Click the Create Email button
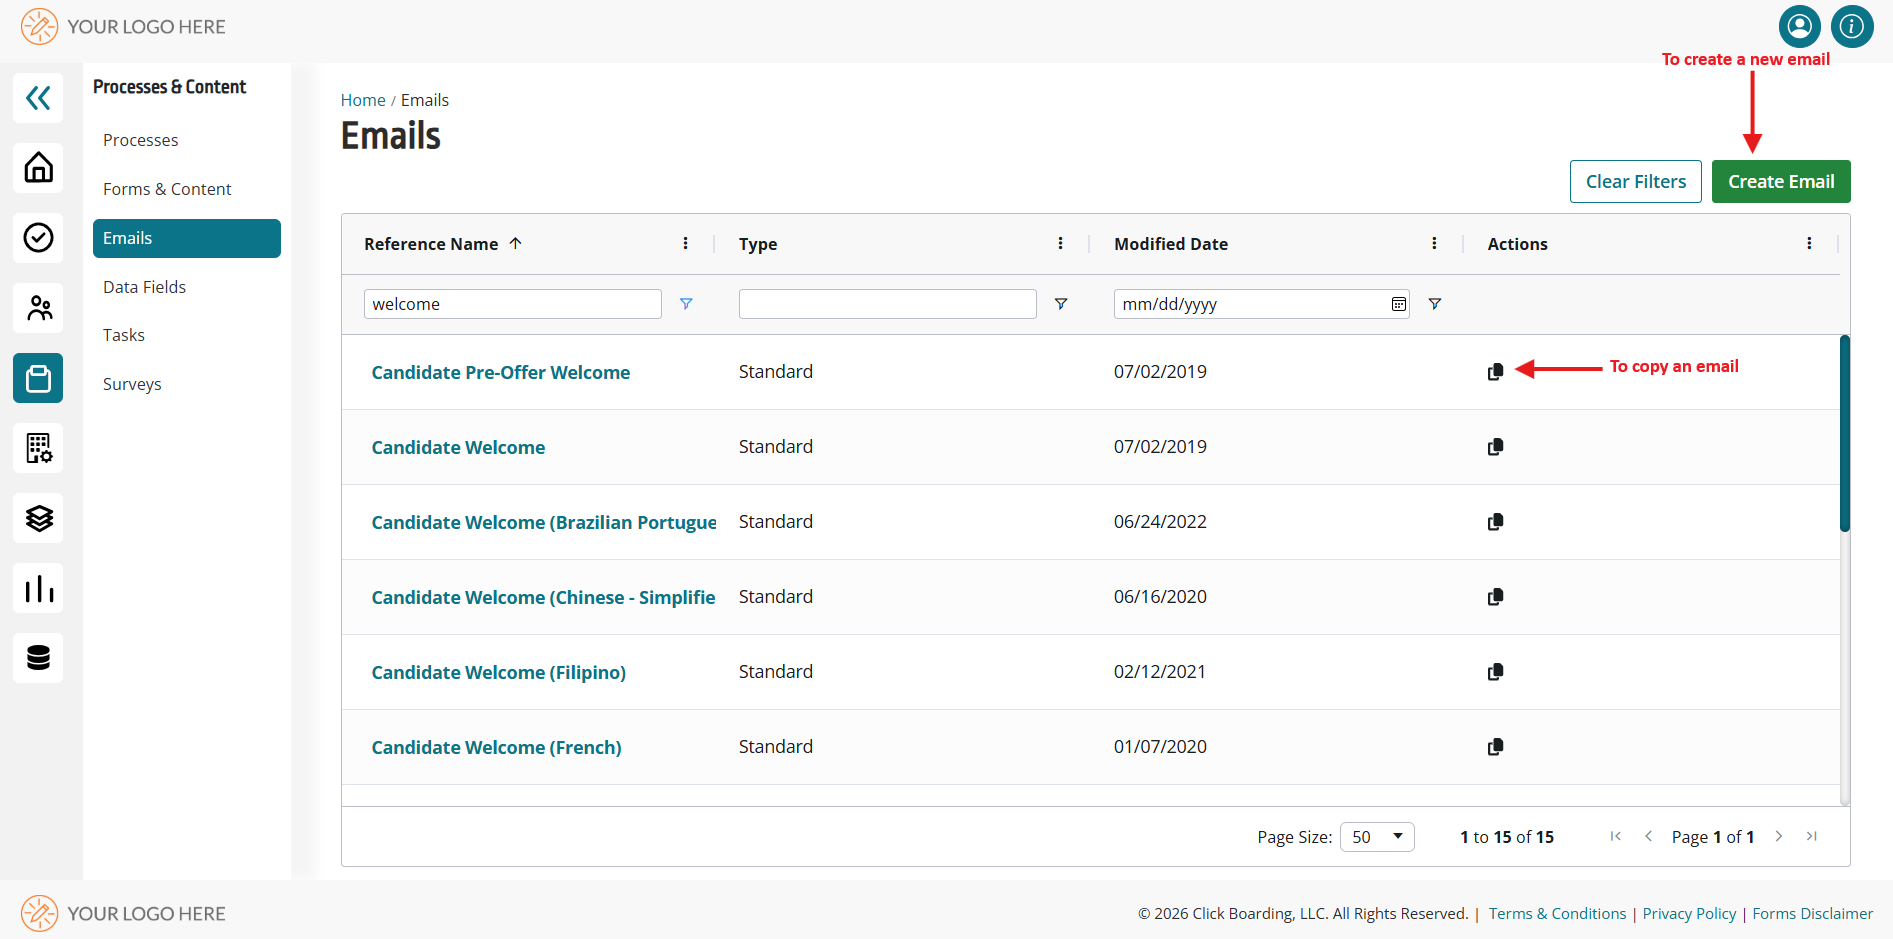 tap(1781, 182)
